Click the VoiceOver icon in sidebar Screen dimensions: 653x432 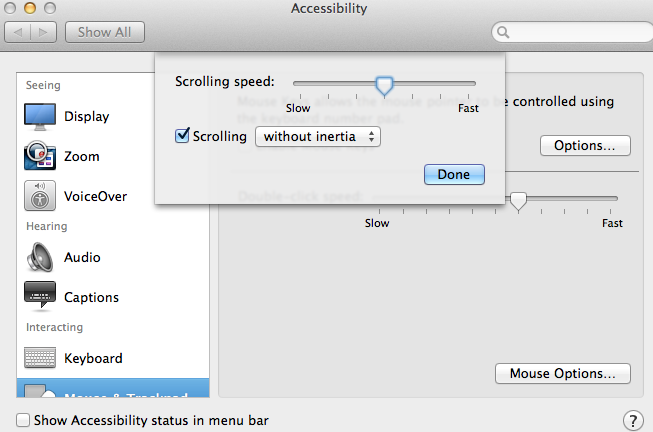point(39,197)
